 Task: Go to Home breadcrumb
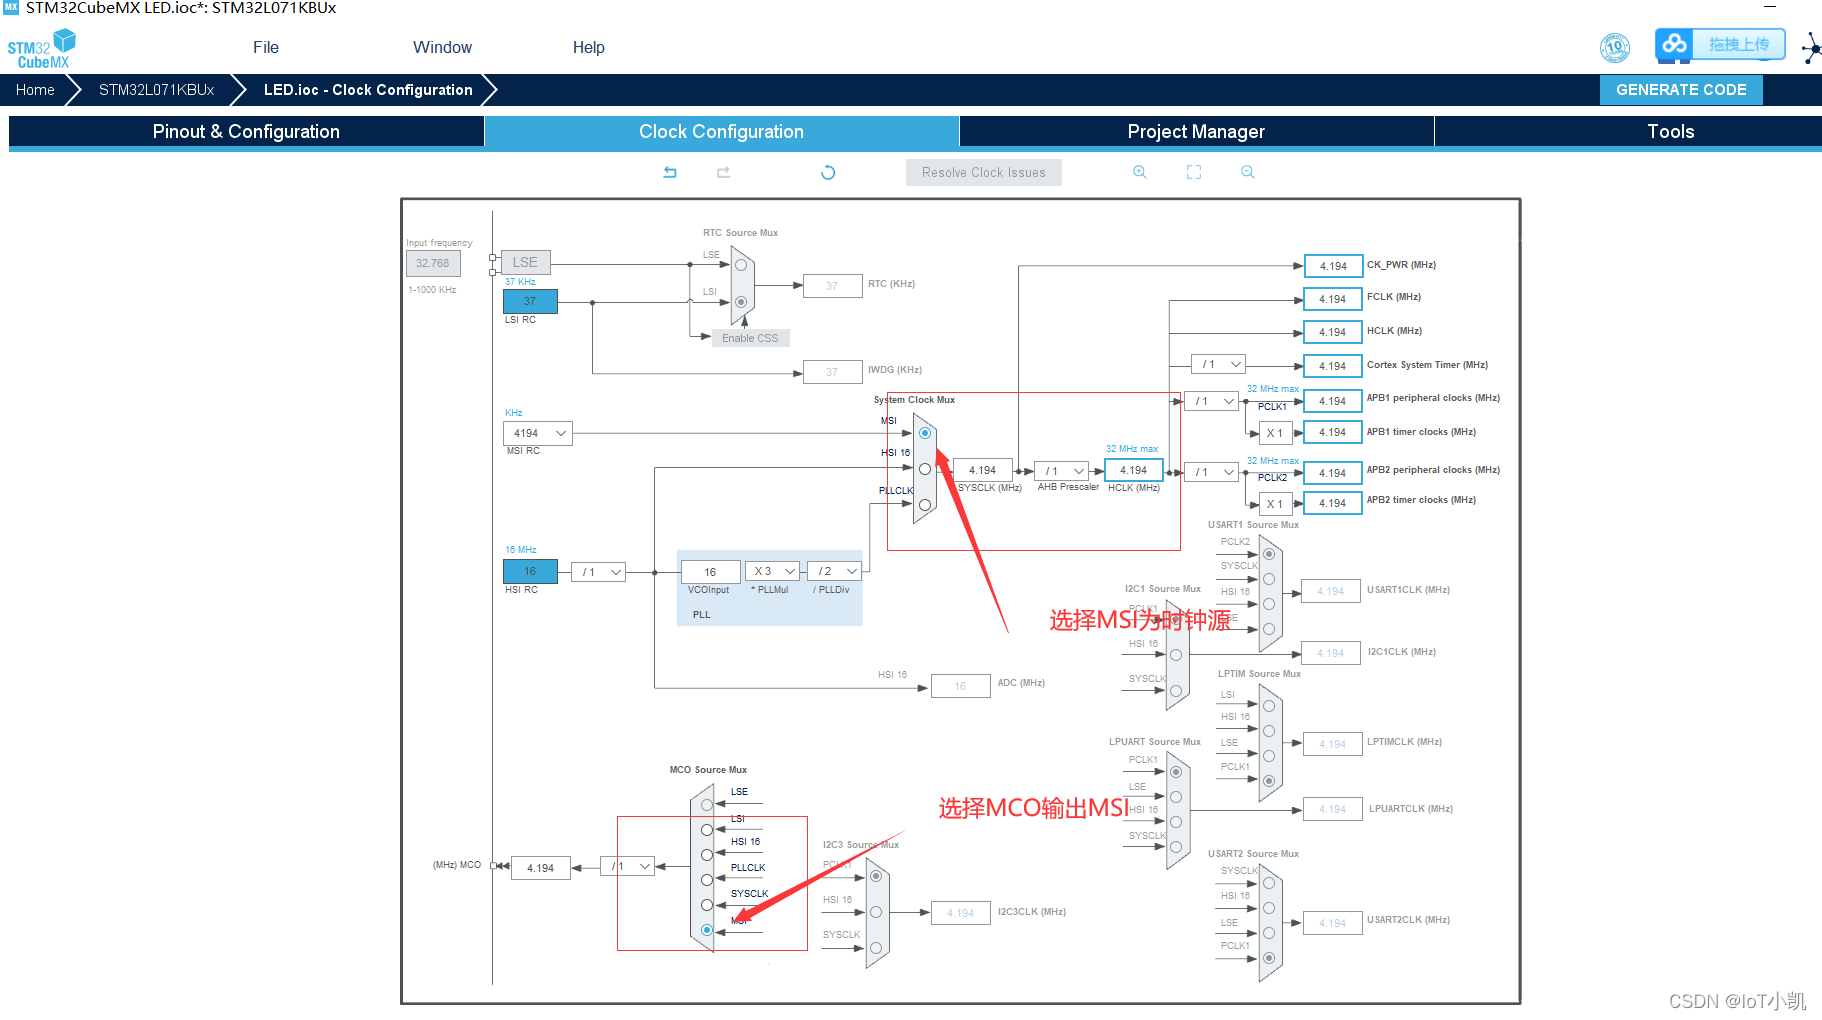(35, 90)
